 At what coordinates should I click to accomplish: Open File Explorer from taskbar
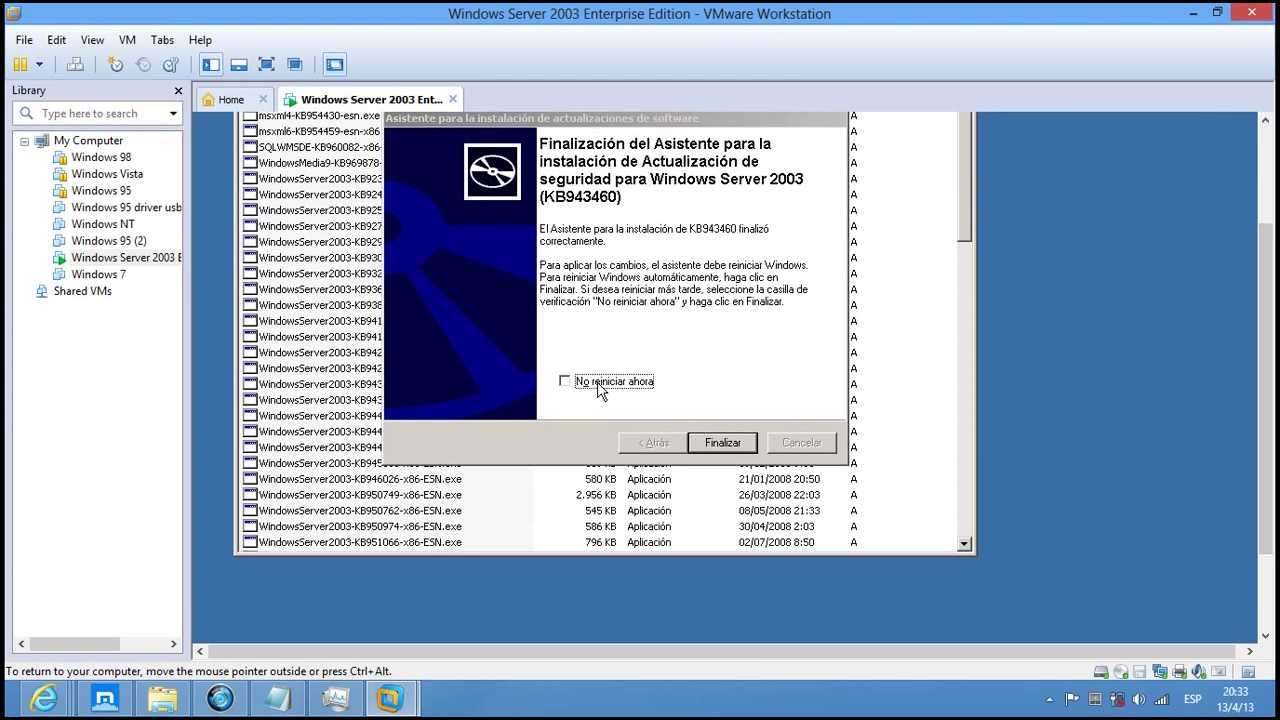pos(162,698)
